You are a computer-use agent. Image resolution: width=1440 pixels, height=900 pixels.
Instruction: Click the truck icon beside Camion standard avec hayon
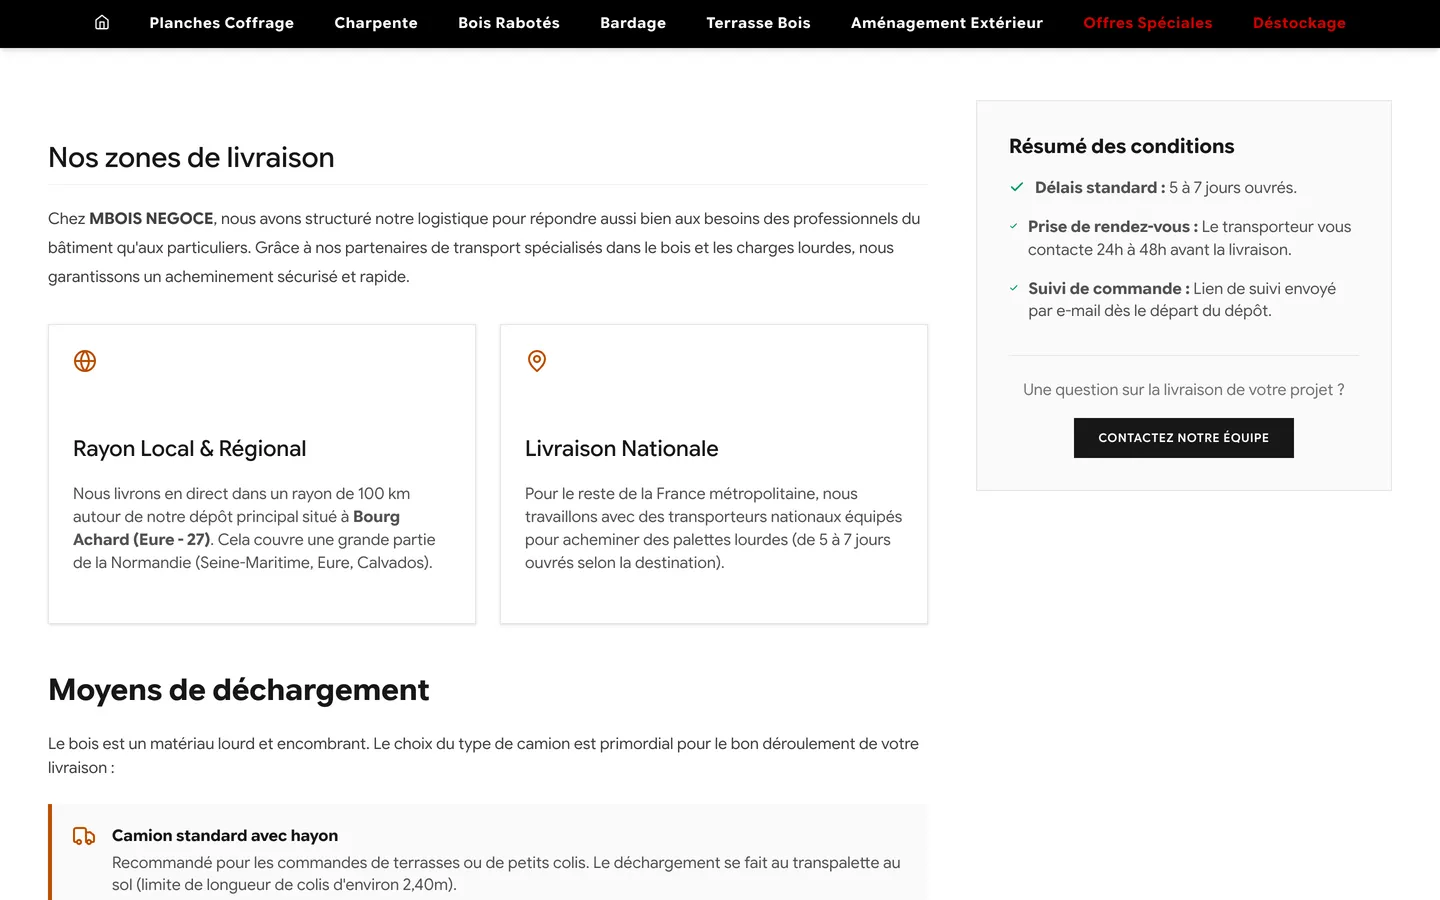(84, 836)
